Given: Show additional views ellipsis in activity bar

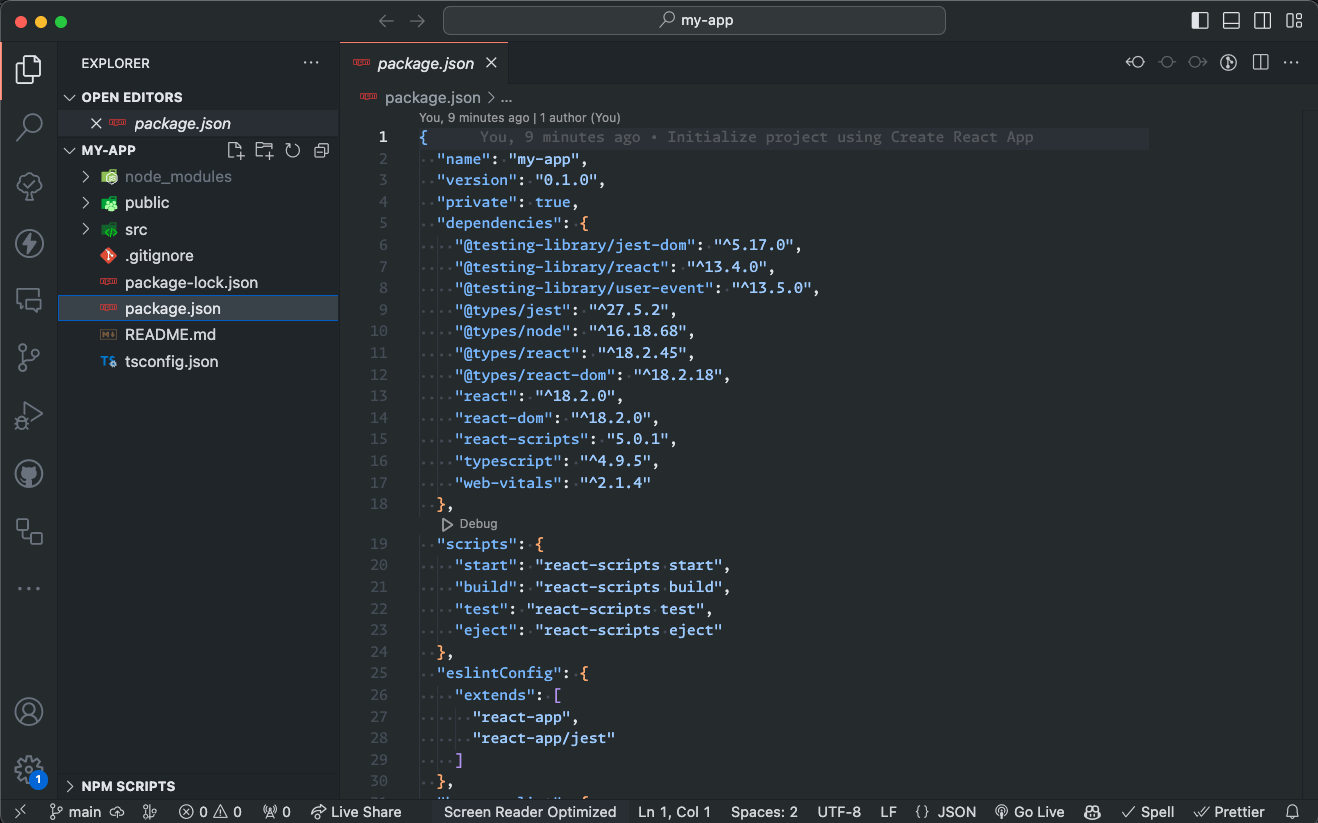Looking at the screenshot, I should click(x=29, y=589).
